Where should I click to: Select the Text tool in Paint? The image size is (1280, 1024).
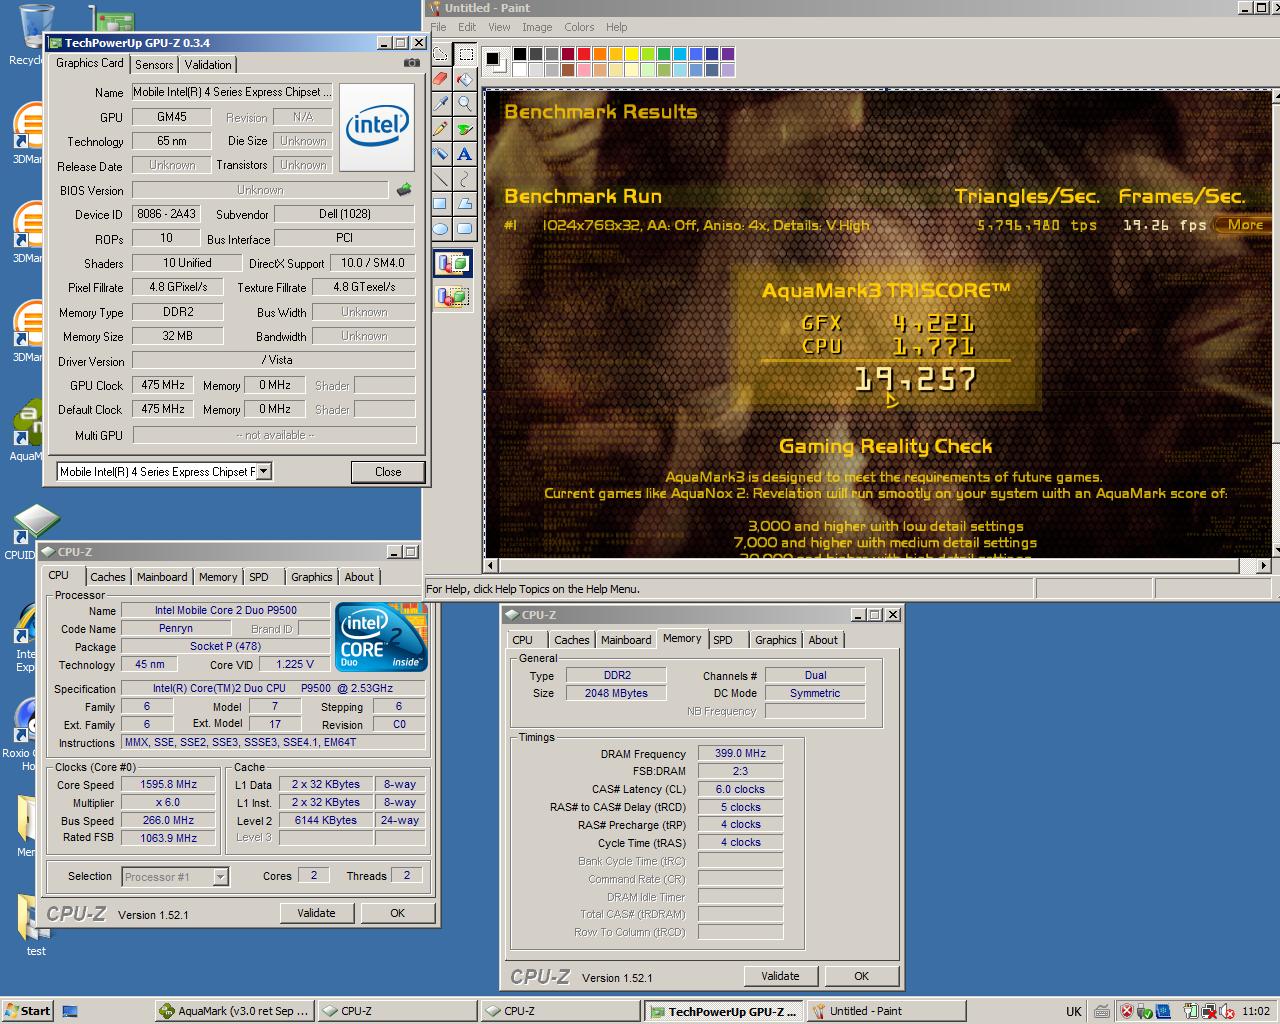coord(465,154)
